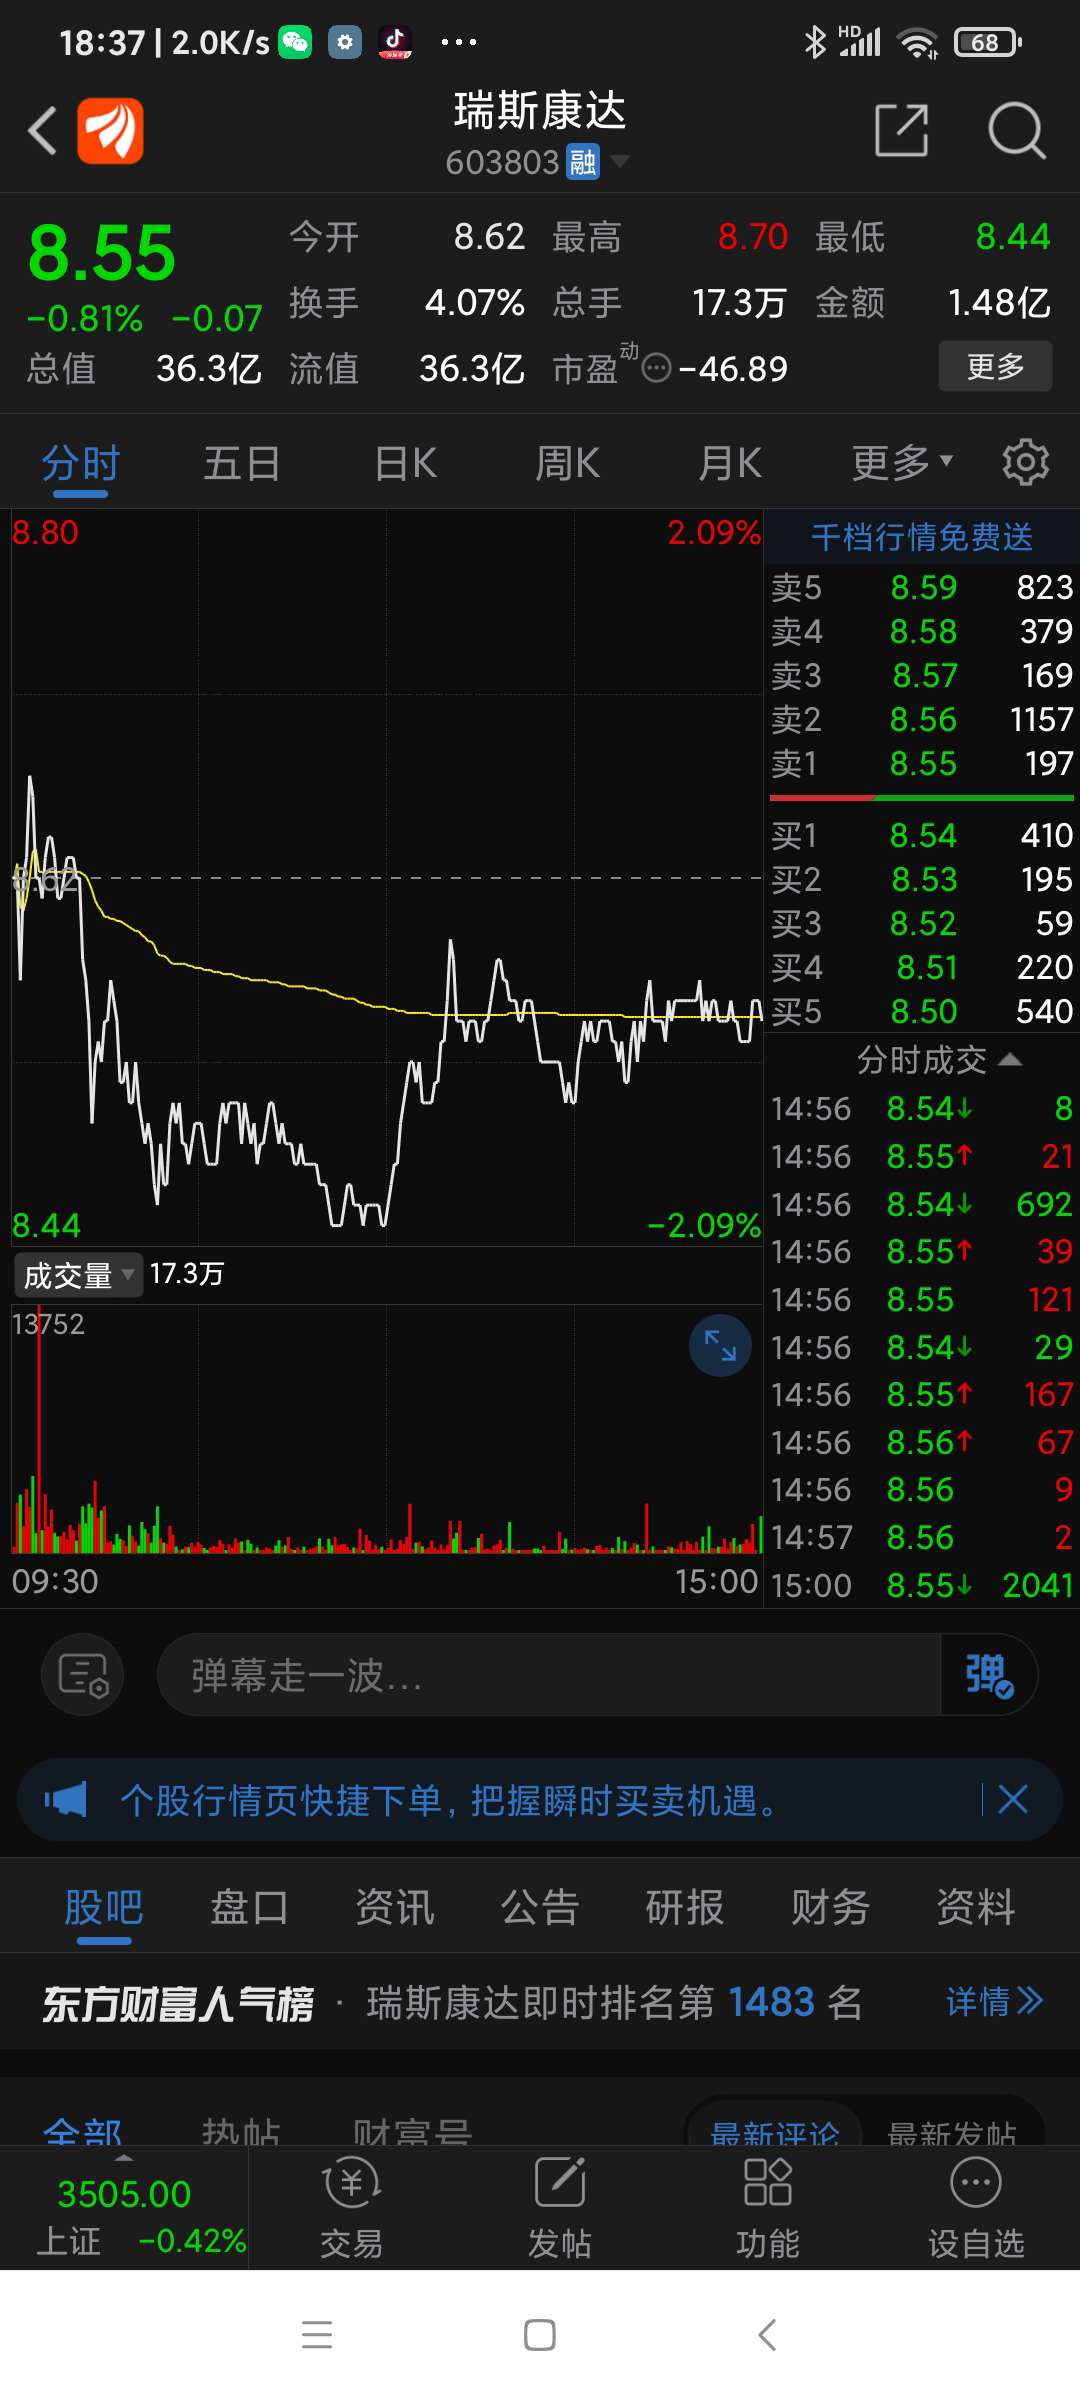Tap the 更多 button in quote summary
This screenshot has width=1080, height=2400.
click(995, 366)
